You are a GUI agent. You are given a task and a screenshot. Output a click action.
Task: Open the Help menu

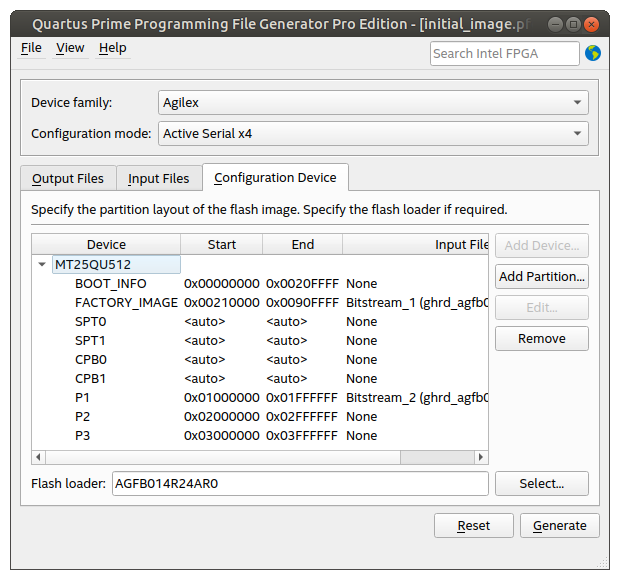(113, 48)
